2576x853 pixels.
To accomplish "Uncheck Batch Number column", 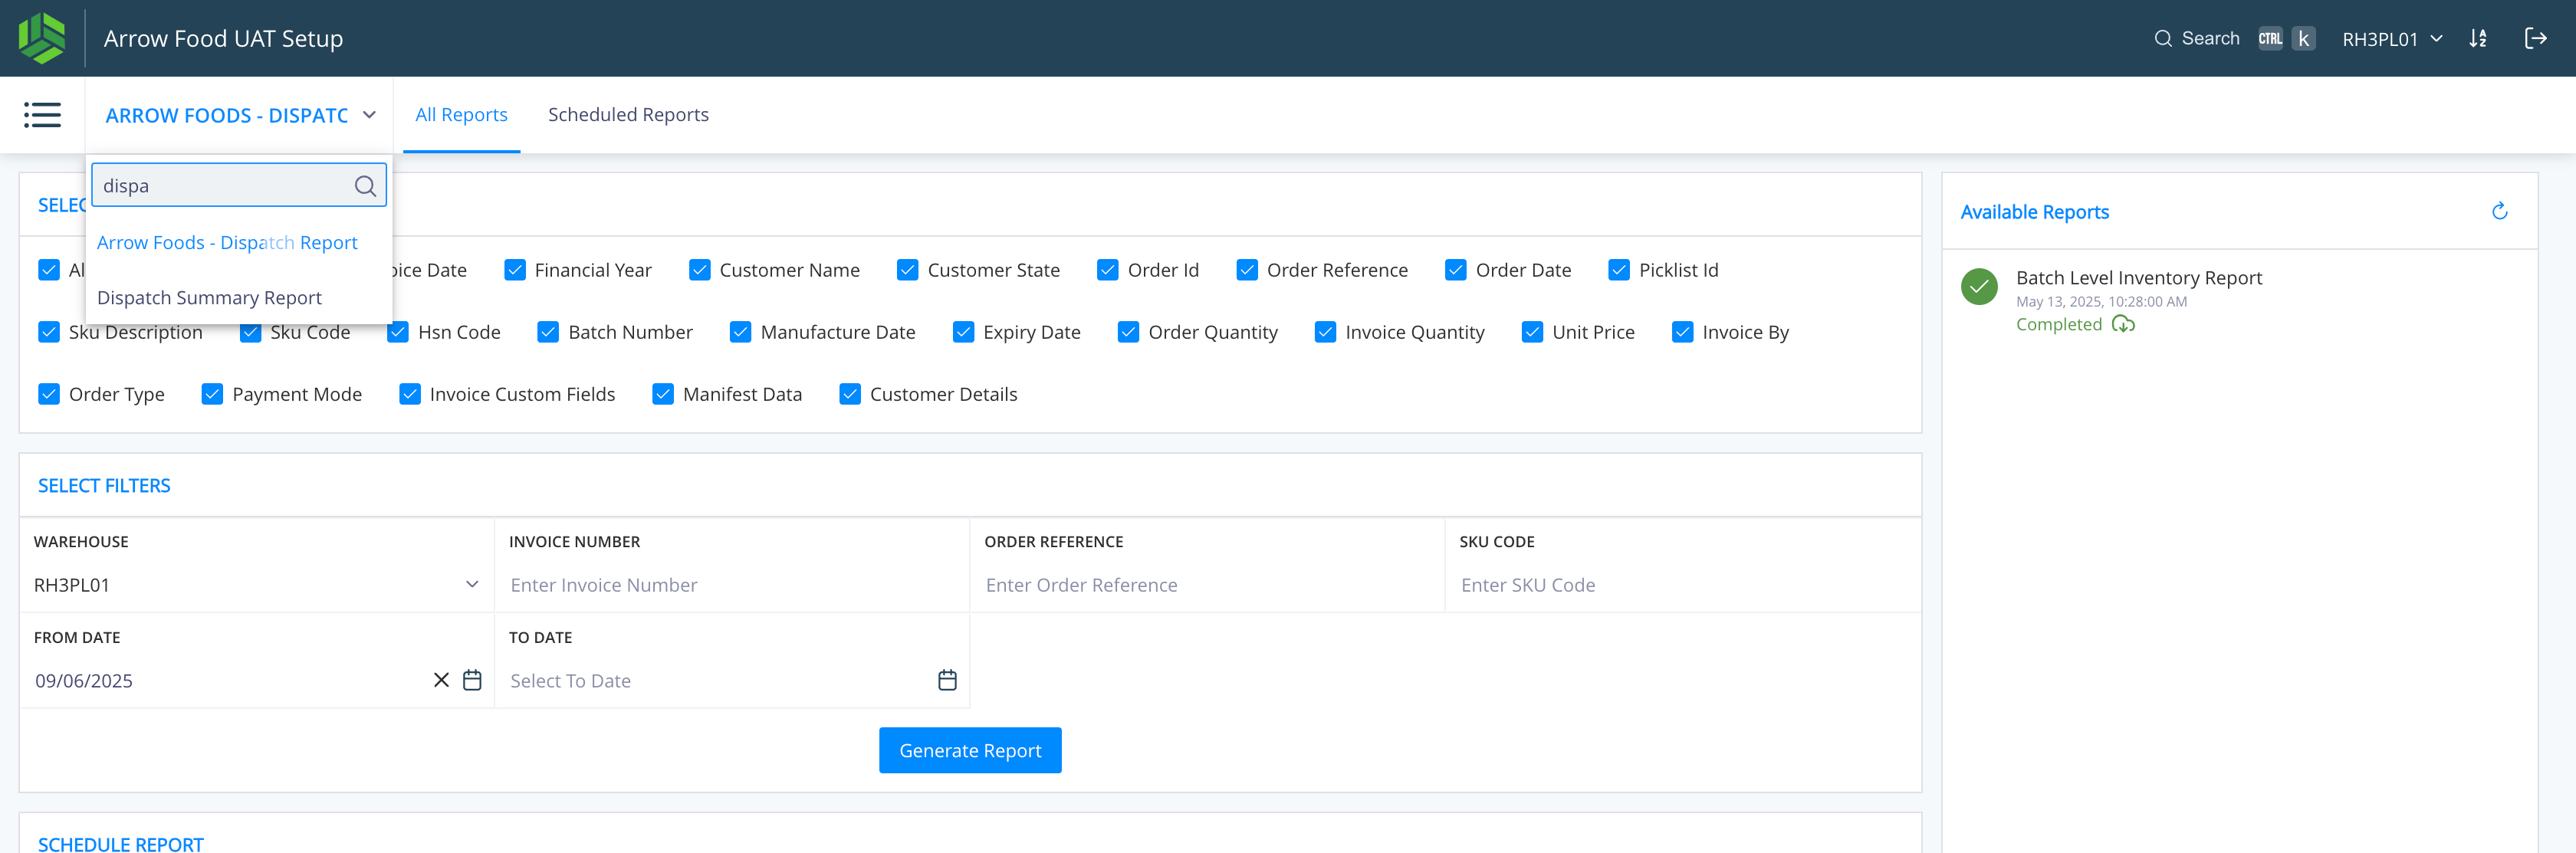I will point(548,332).
